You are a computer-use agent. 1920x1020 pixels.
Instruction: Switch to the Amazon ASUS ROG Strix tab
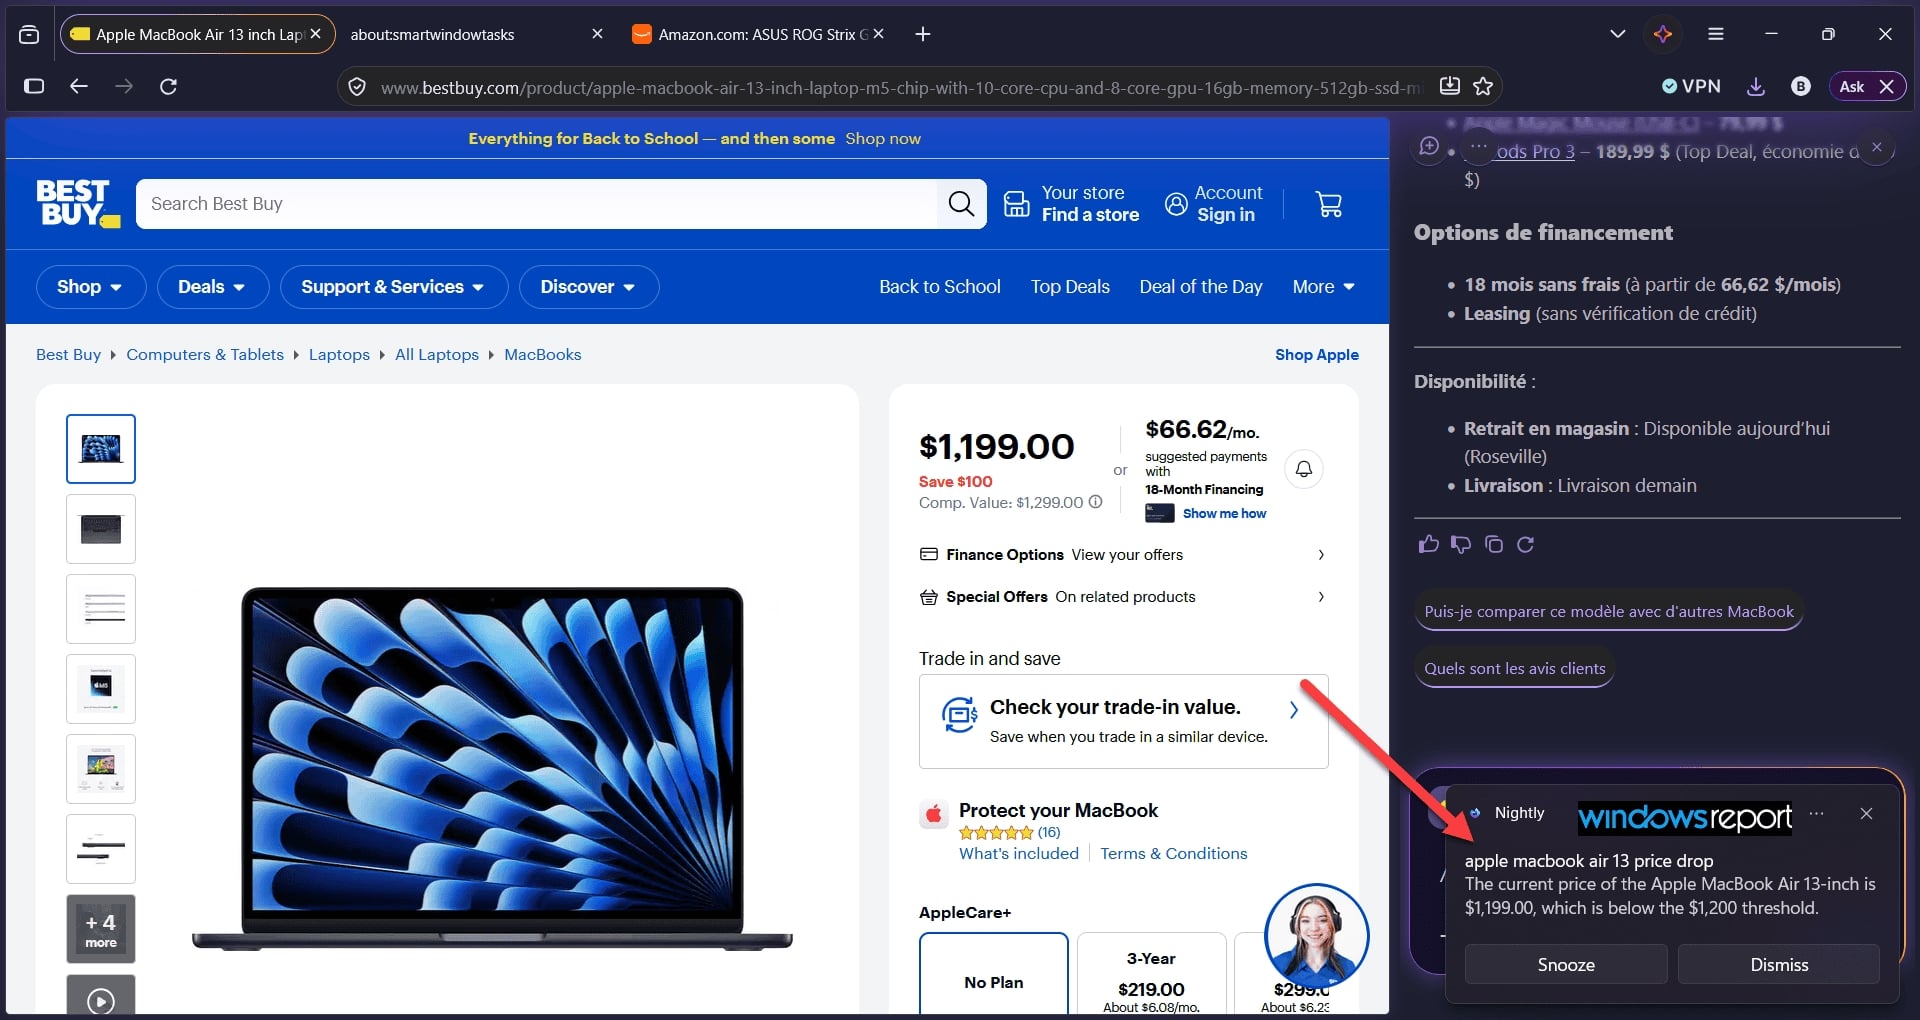[x=758, y=34]
